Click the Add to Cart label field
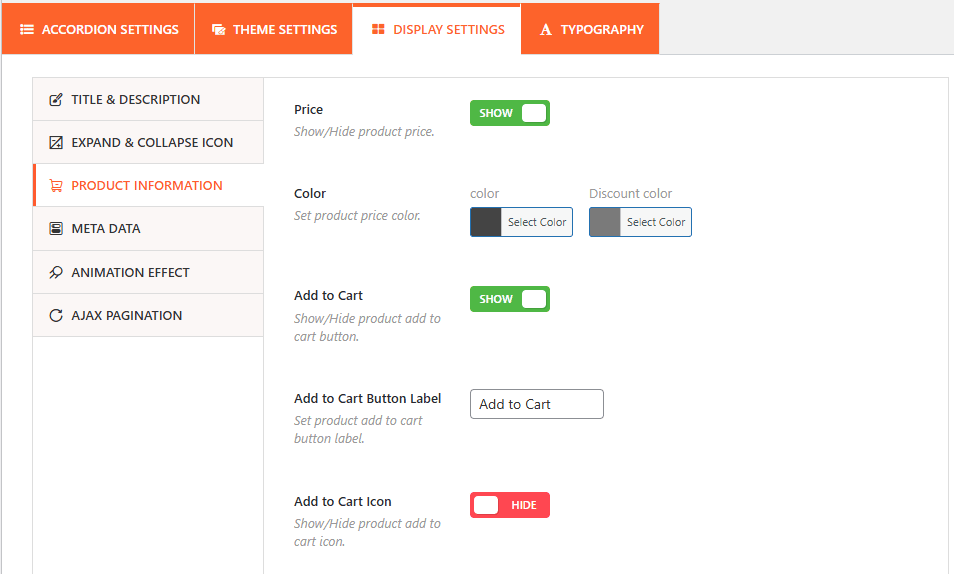The image size is (954, 574). [537, 404]
